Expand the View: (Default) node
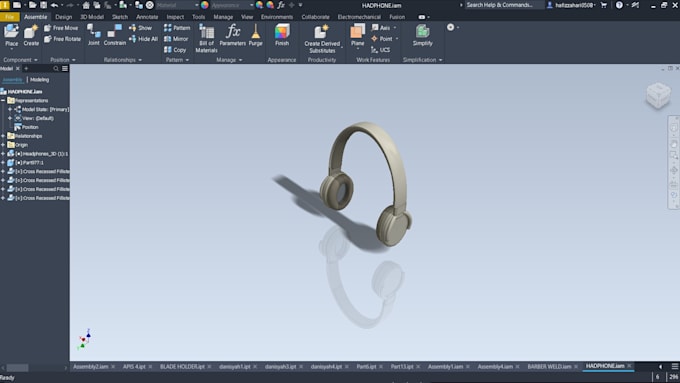The height and width of the screenshot is (383, 680). coord(10,118)
